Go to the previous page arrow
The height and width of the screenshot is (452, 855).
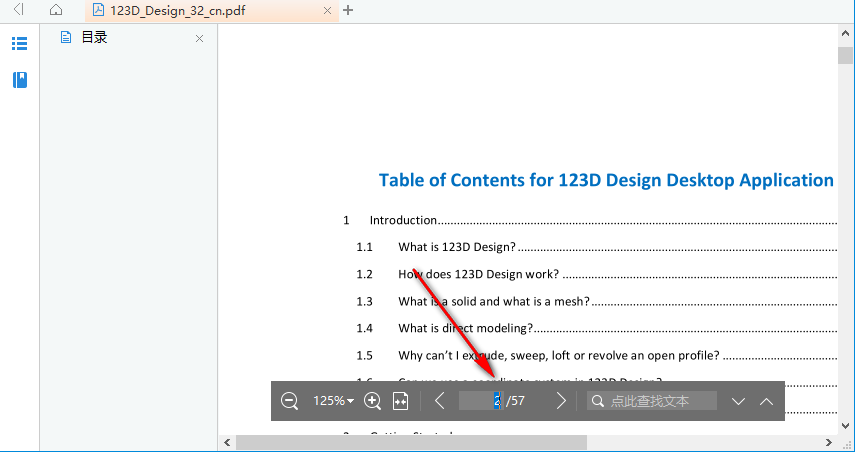pyautogui.click(x=440, y=401)
